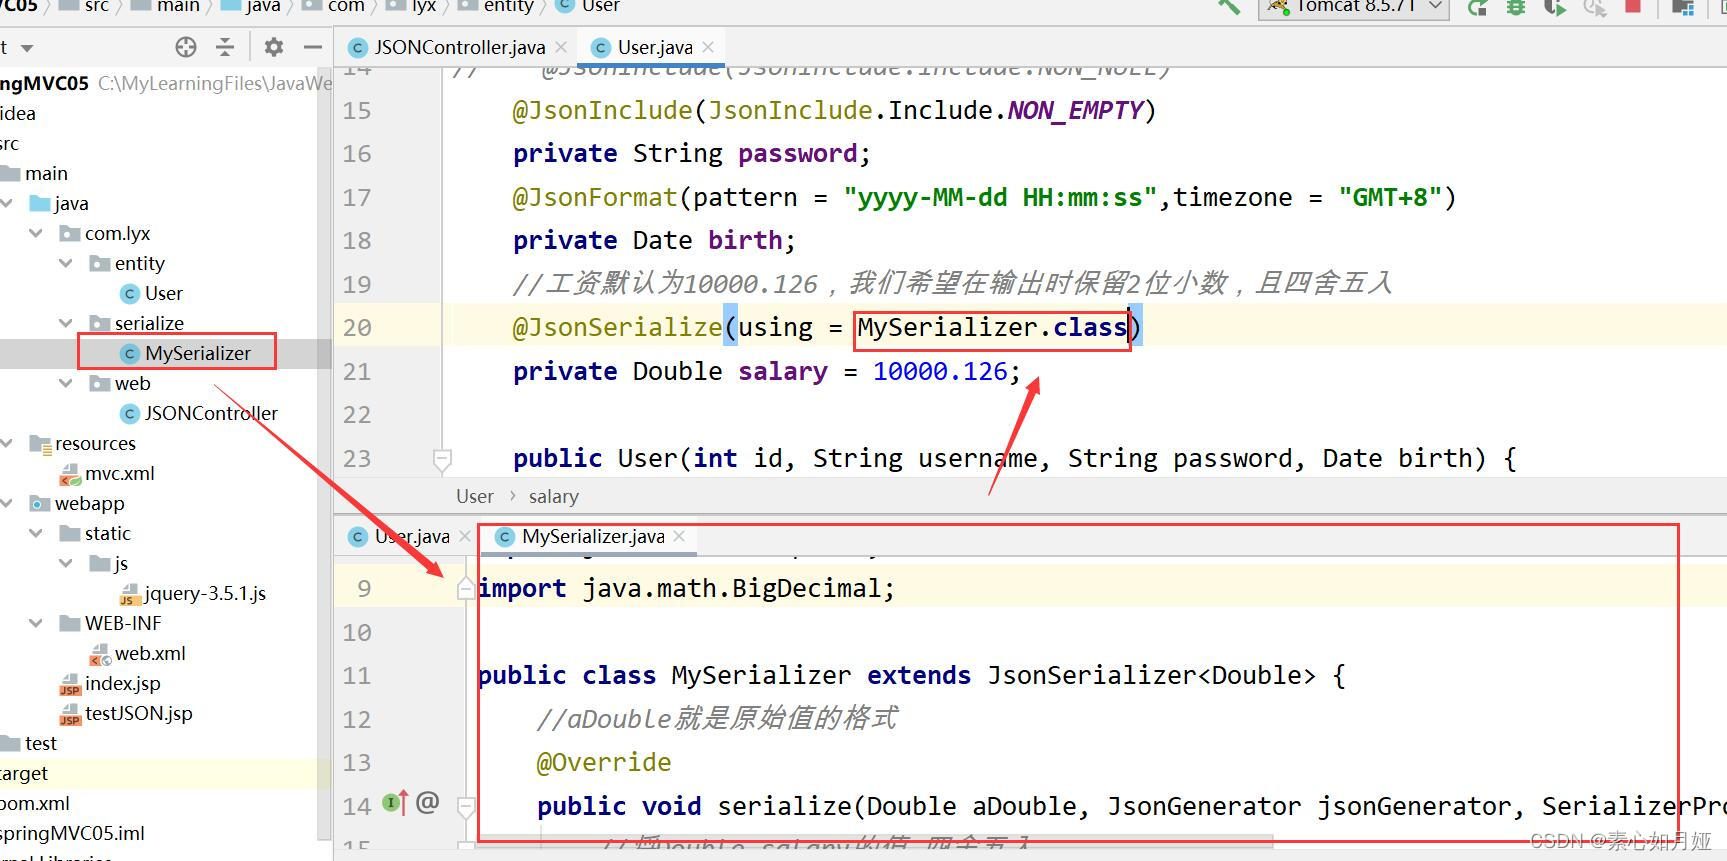The height and width of the screenshot is (861, 1727).
Task: Fold the constructor at line 23 gutter marker
Action: (442, 459)
